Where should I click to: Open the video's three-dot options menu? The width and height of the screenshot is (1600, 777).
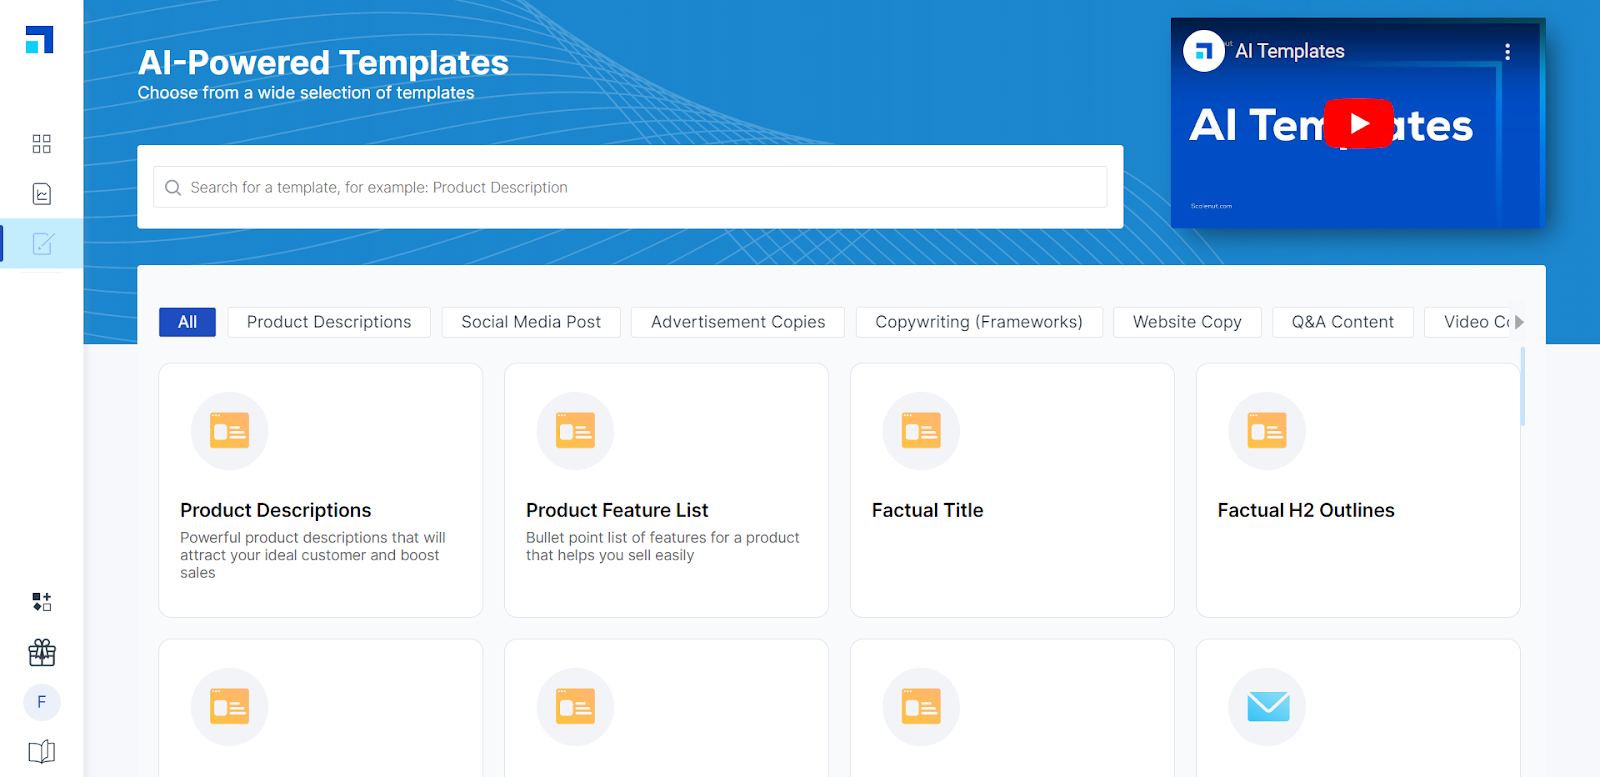coord(1507,52)
